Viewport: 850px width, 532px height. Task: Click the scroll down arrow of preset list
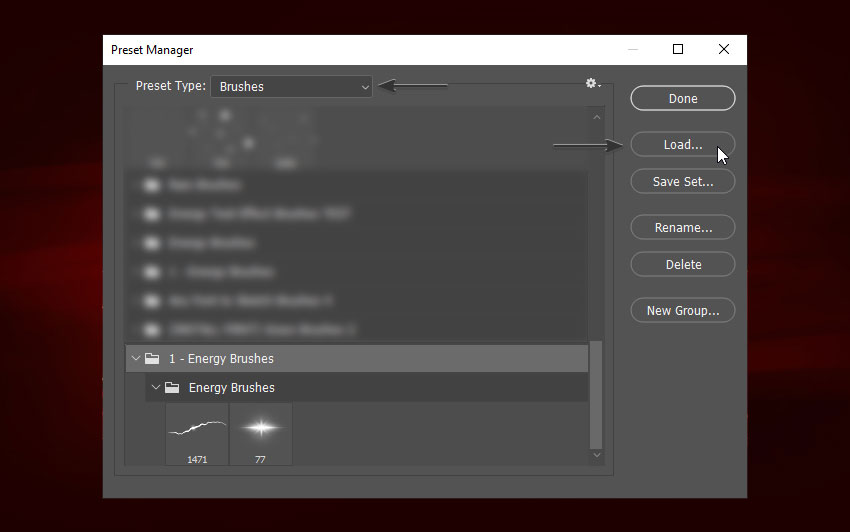[597, 455]
